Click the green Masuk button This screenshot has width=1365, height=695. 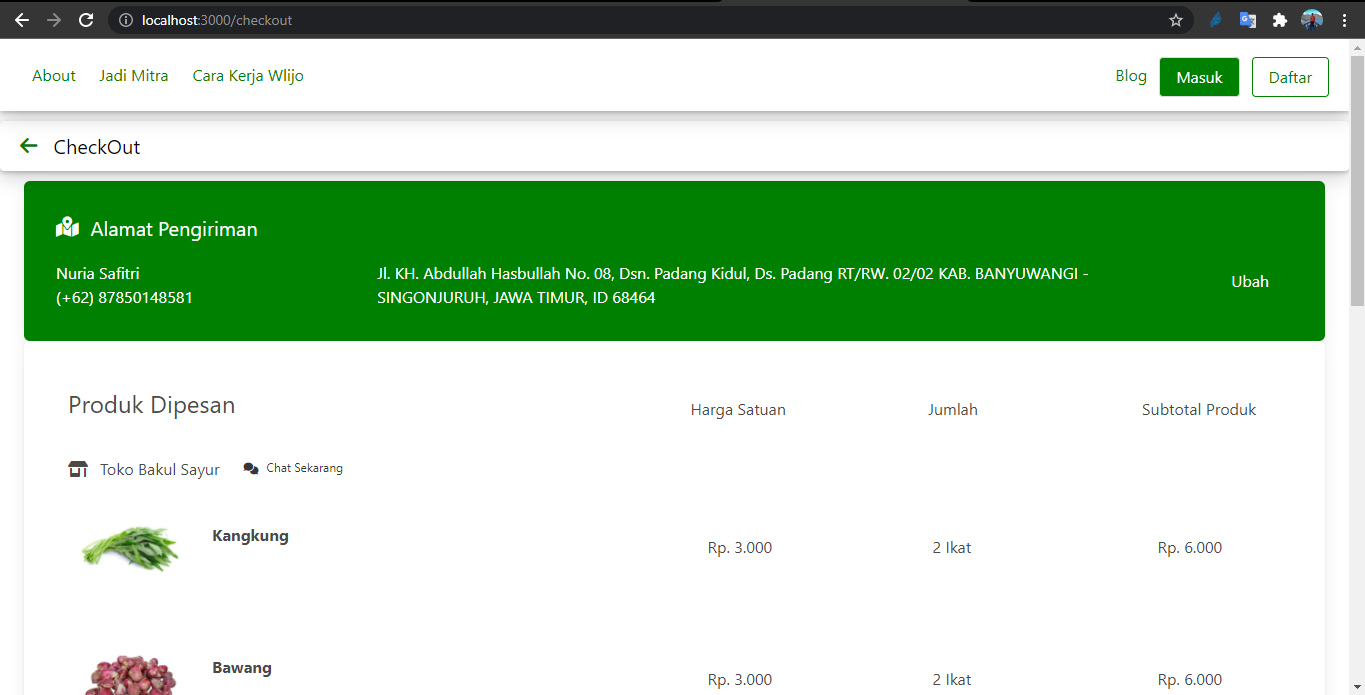[1198, 76]
